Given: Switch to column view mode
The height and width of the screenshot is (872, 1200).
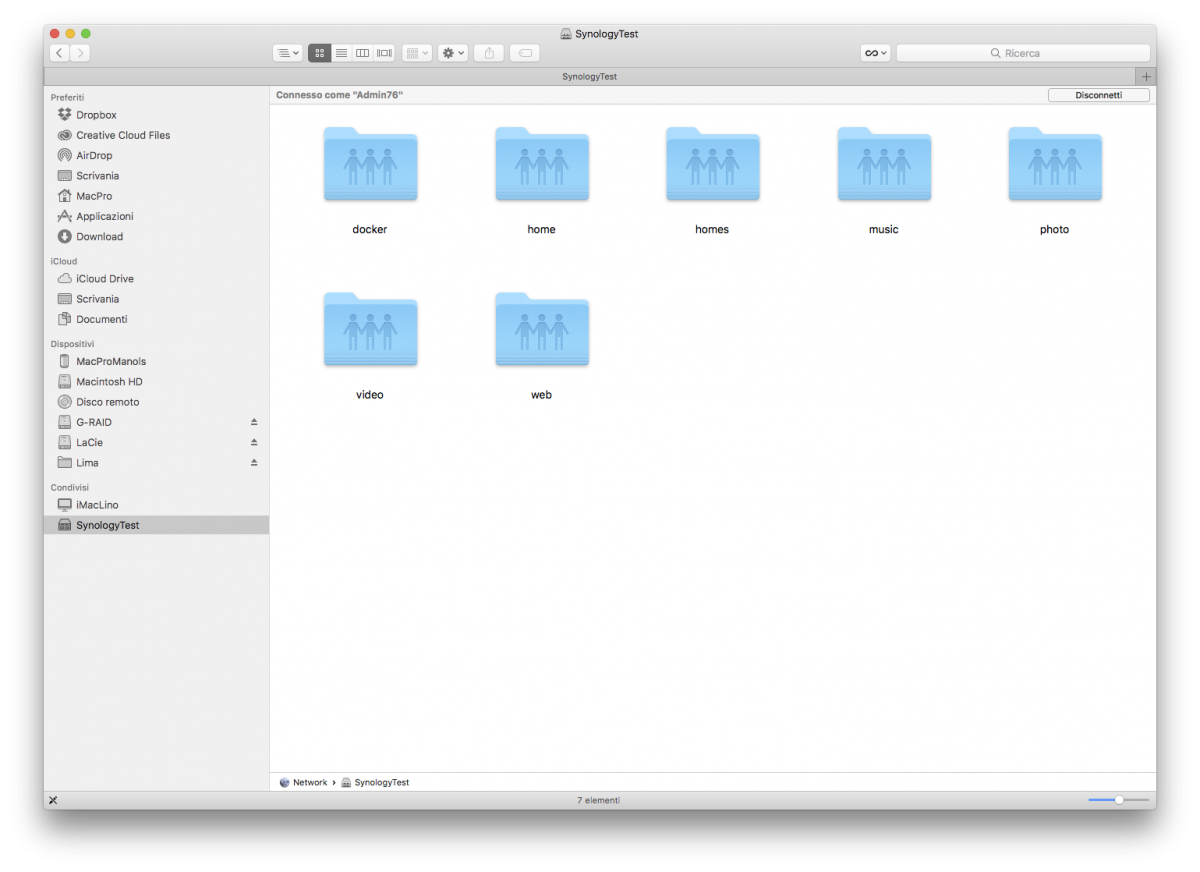Looking at the screenshot, I should click(x=363, y=53).
